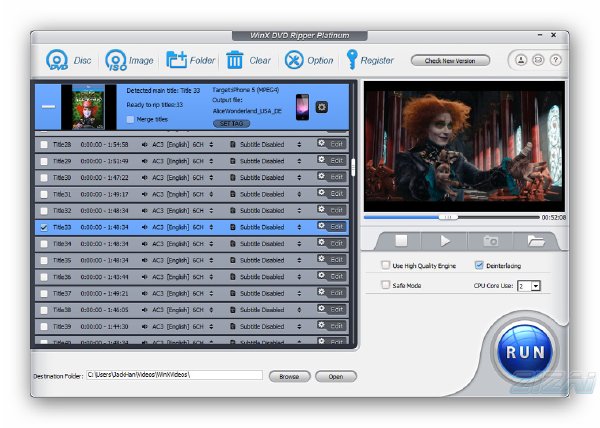The width and height of the screenshot is (600, 428).
Task: Play the preview video
Action: [445, 241]
